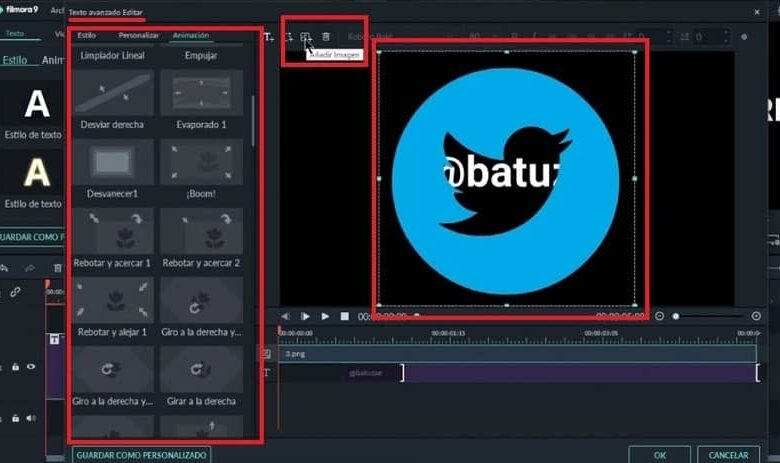The height and width of the screenshot is (463, 780).
Task: Select the glowing A text style
Action: click(37, 173)
